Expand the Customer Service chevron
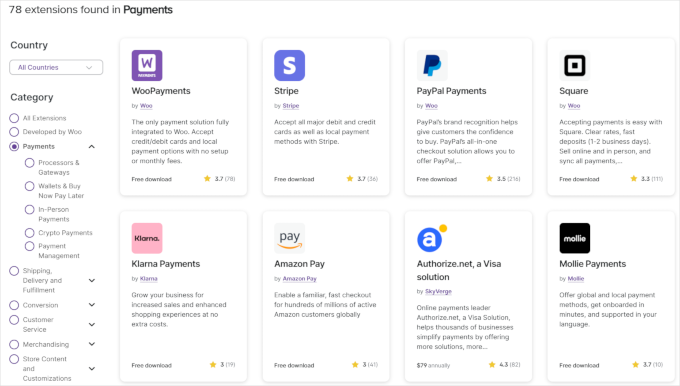 click(x=92, y=324)
